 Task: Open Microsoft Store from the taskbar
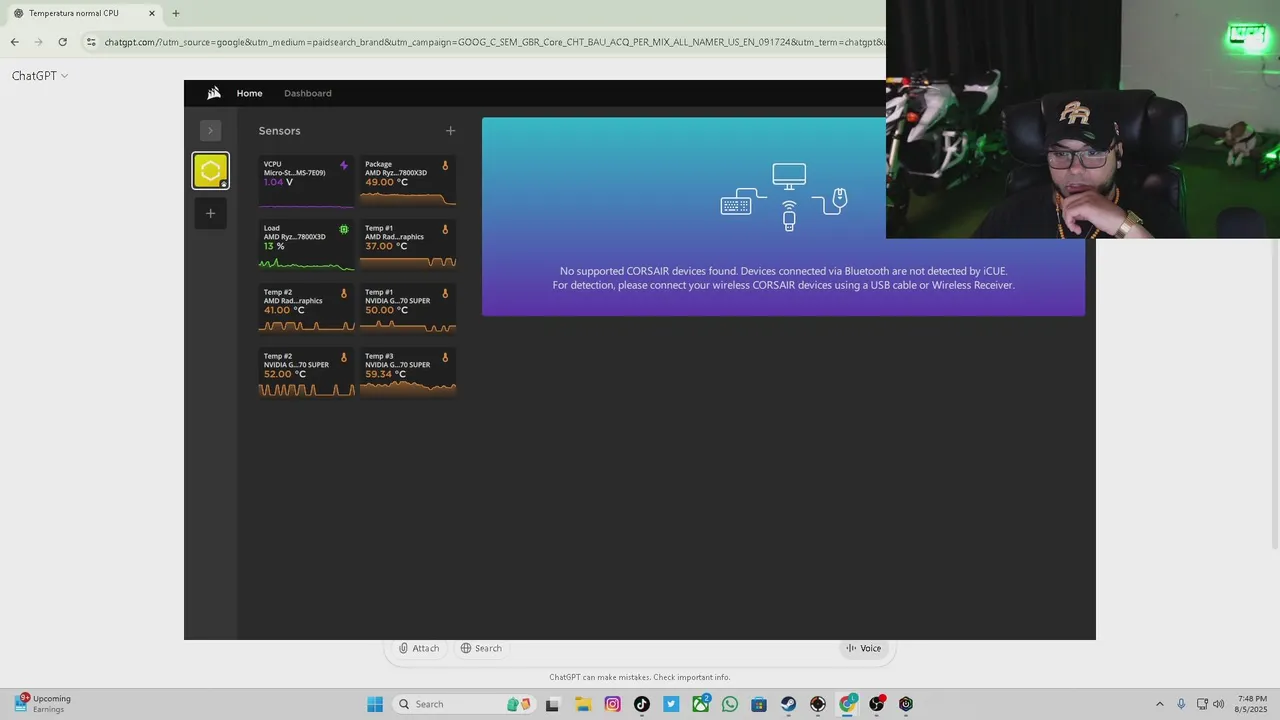coord(759,704)
